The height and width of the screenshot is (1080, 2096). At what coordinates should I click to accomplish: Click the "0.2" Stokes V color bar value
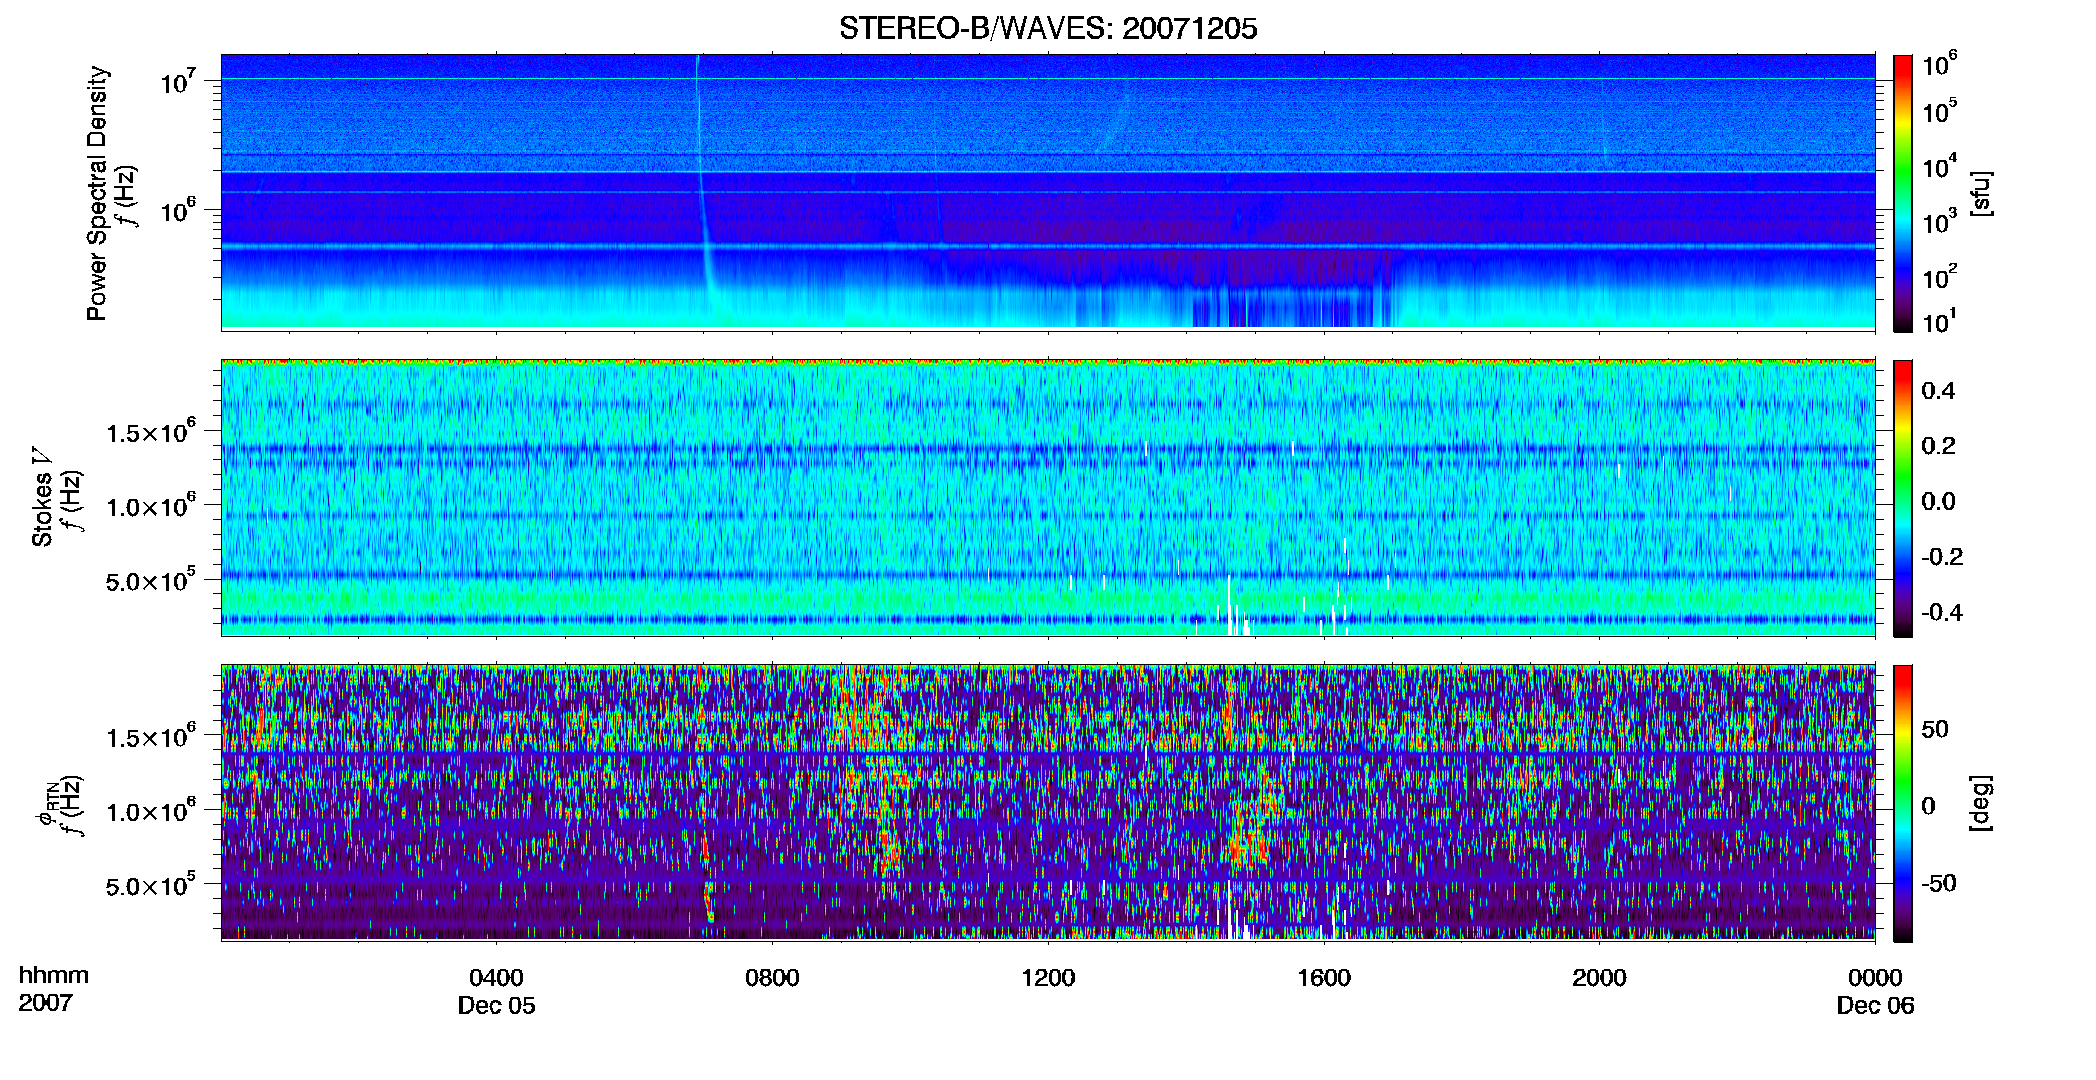coord(1938,446)
